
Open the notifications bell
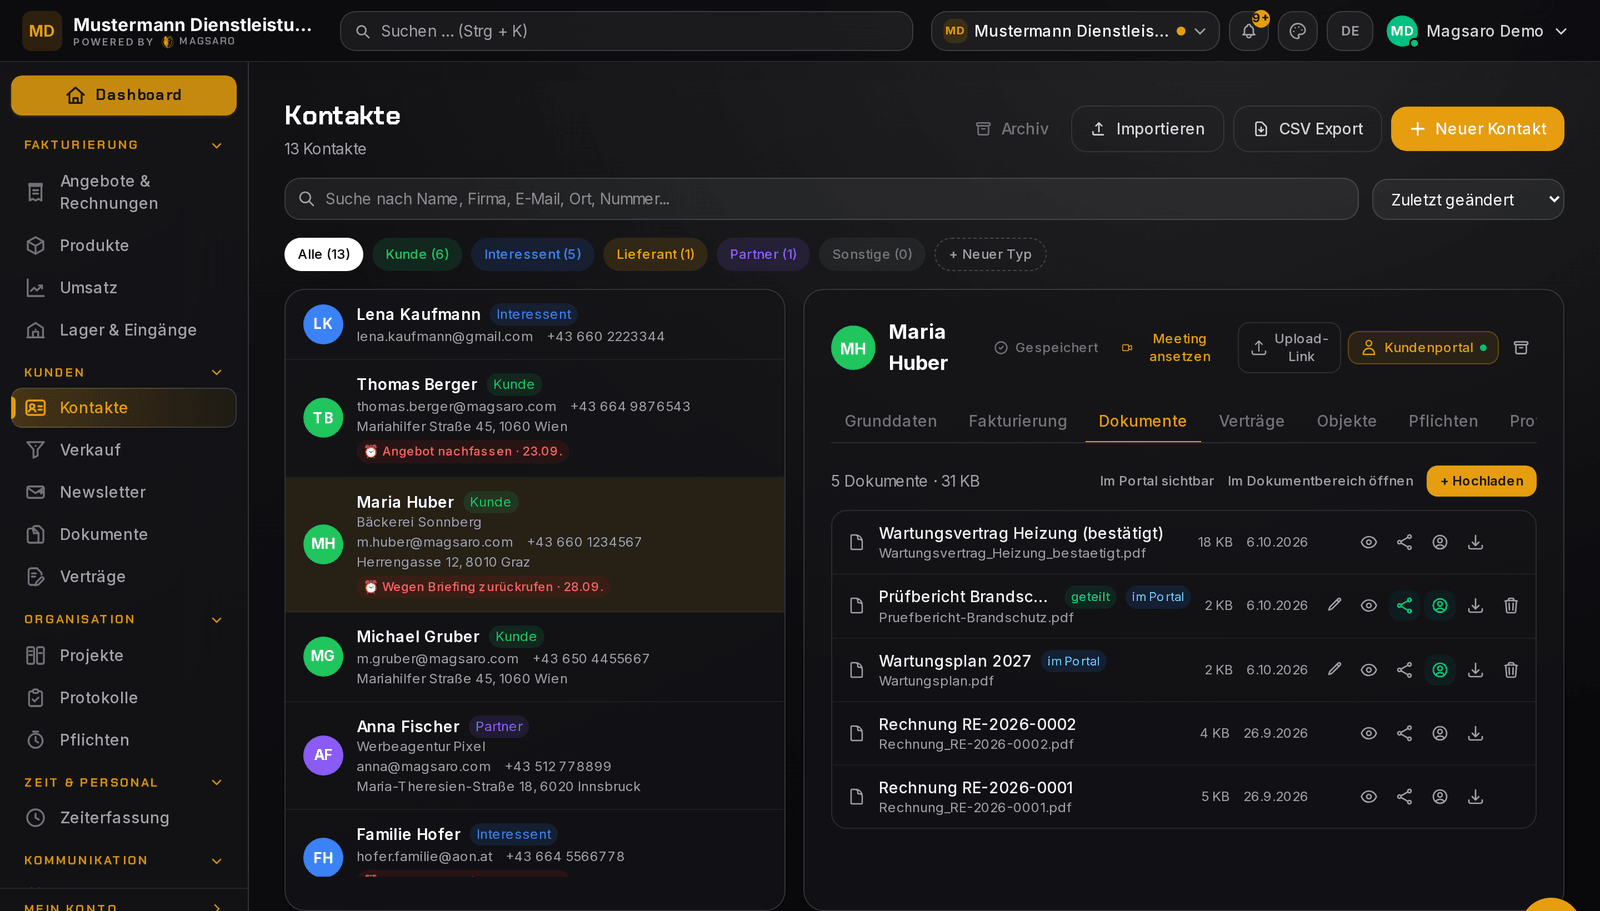coord(1249,31)
